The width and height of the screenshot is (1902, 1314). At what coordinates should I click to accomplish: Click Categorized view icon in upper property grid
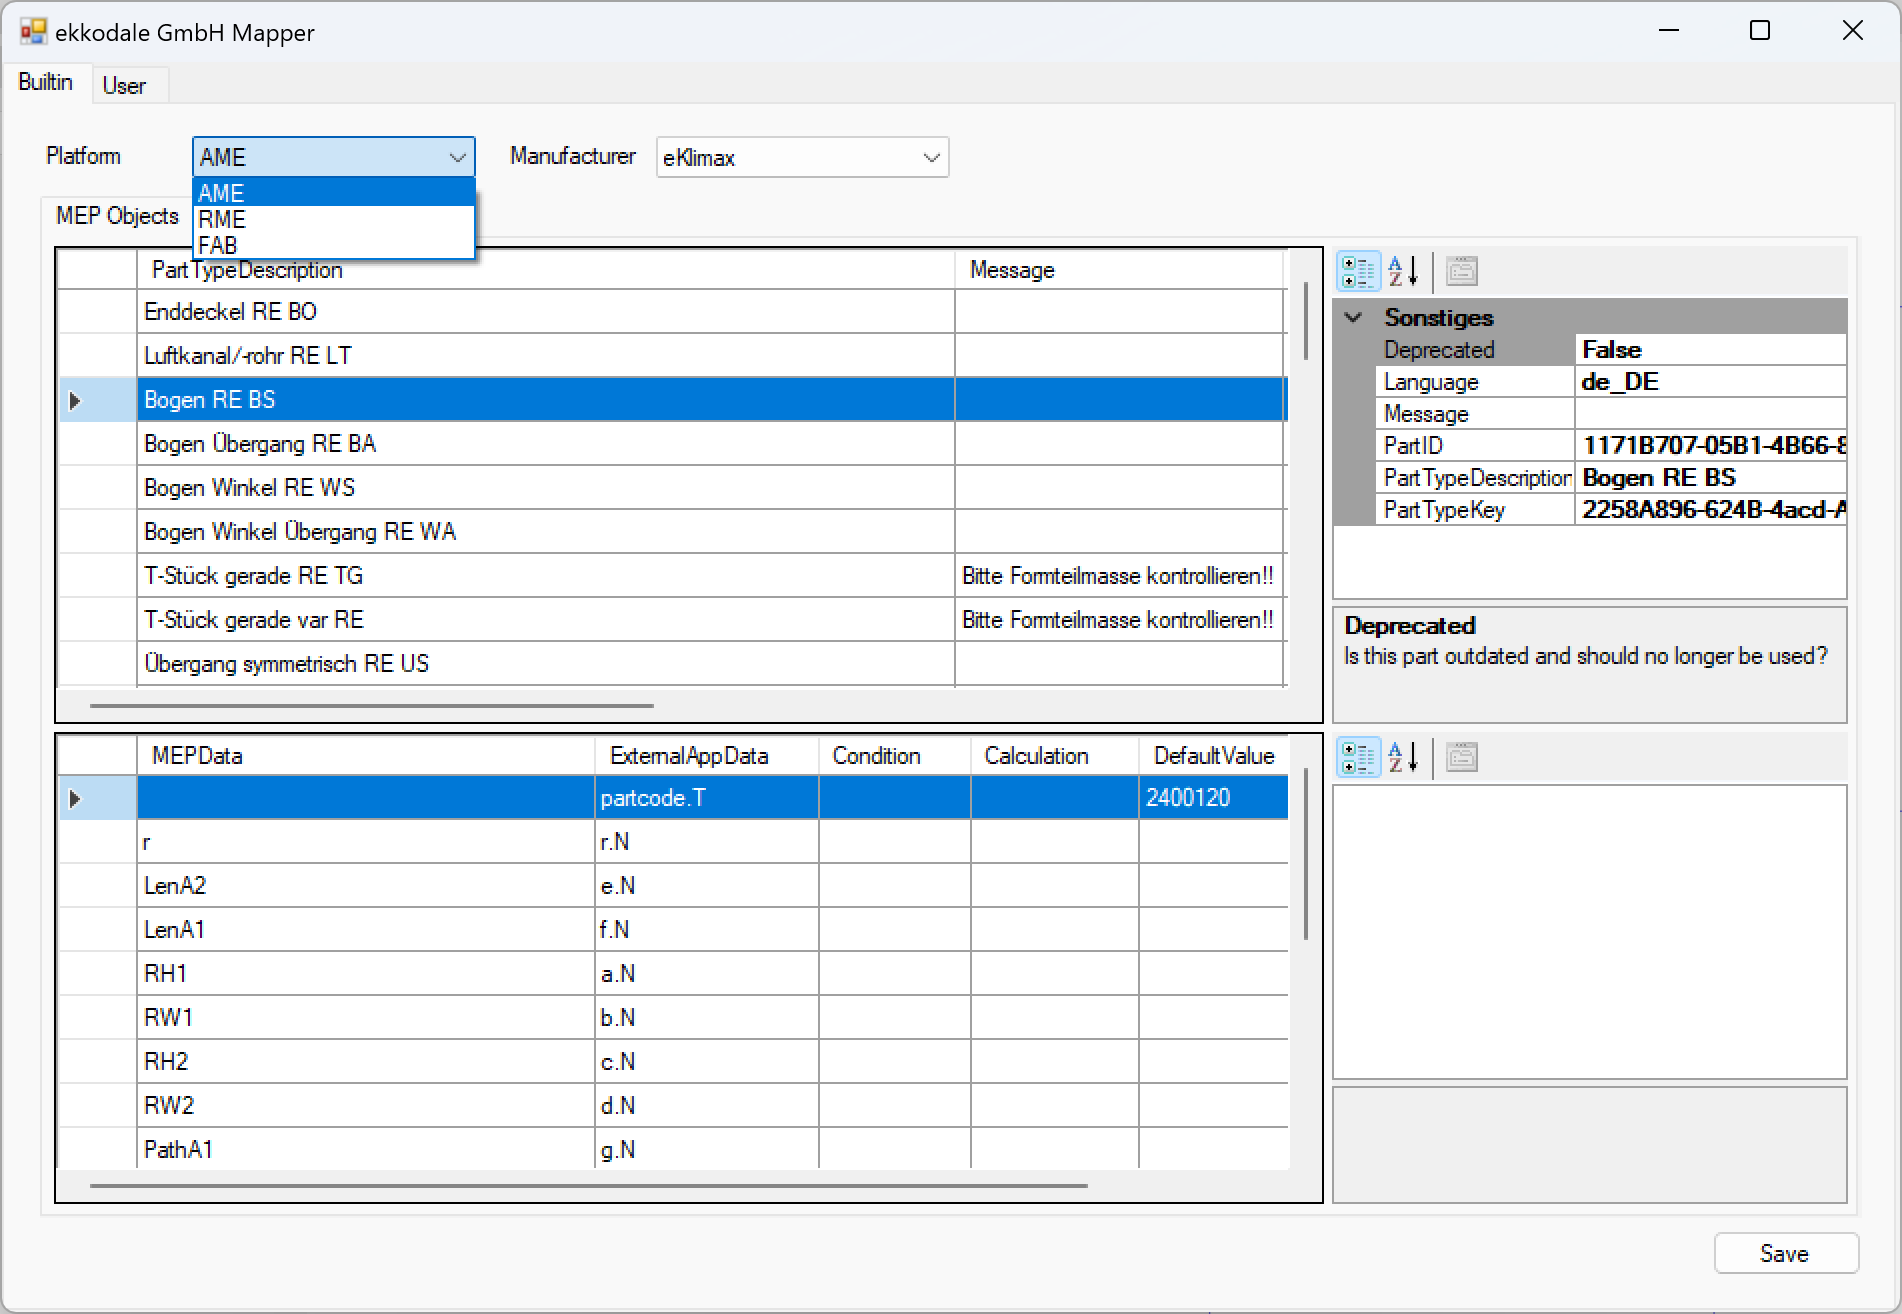[x=1358, y=271]
